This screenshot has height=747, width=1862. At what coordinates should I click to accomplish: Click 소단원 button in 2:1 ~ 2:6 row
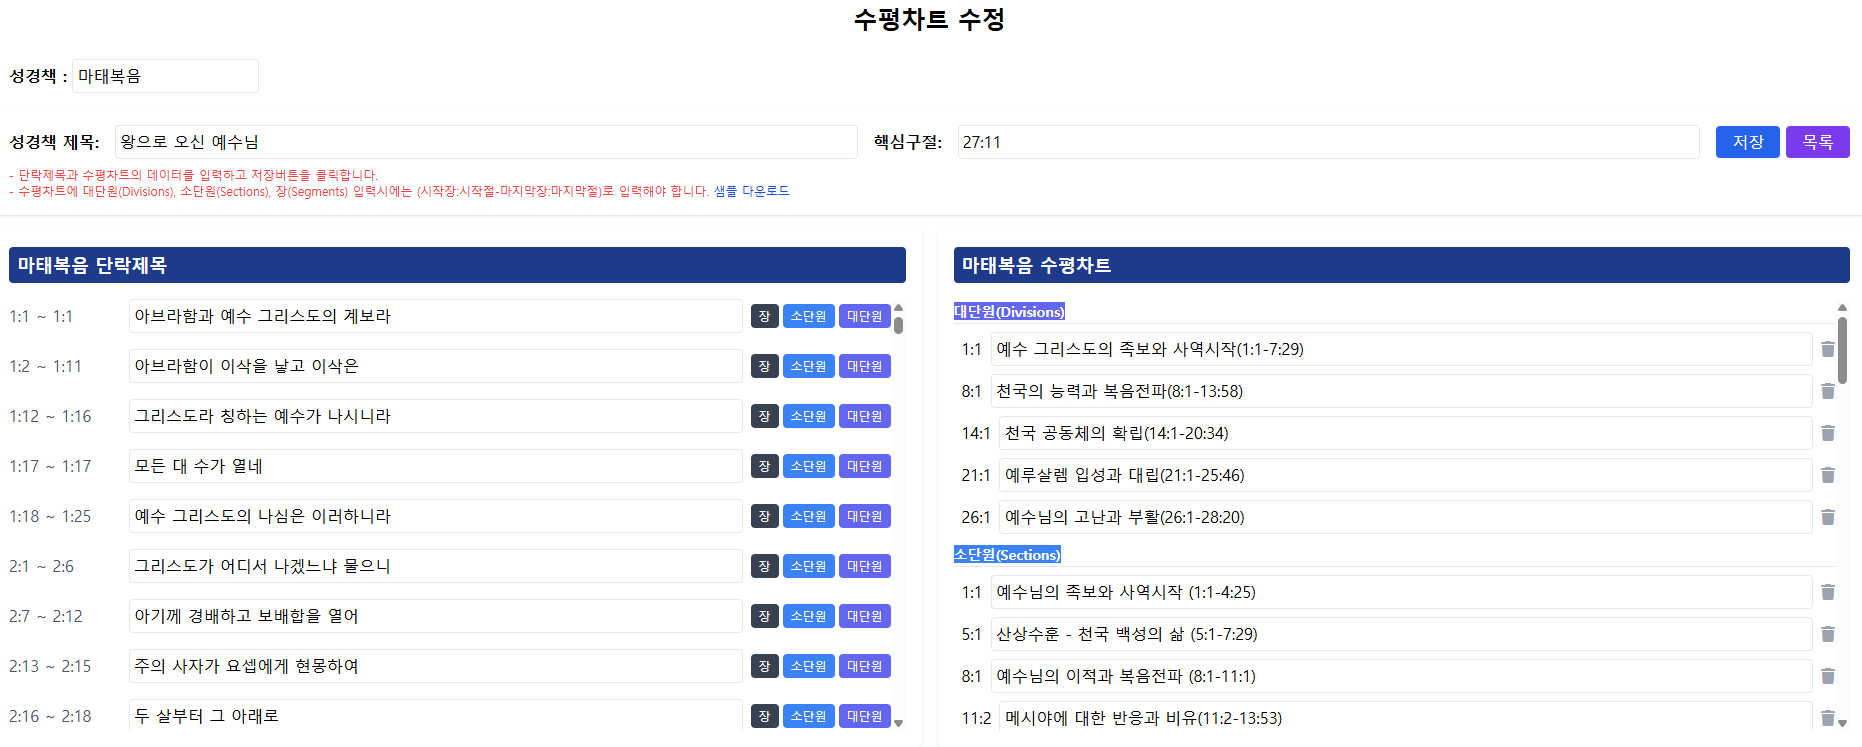point(808,566)
